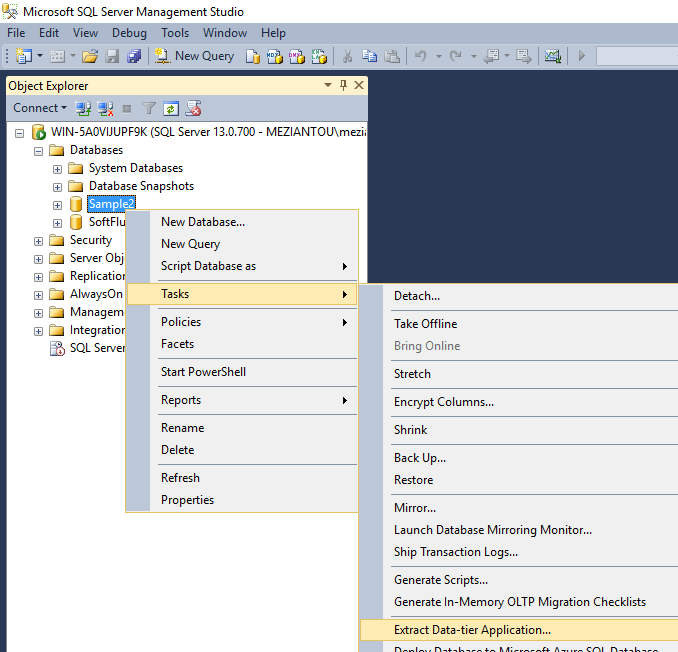The width and height of the screenshot is (678, 652).
Task: Click the New Query toolbar button
Action: tap(195, 56)
